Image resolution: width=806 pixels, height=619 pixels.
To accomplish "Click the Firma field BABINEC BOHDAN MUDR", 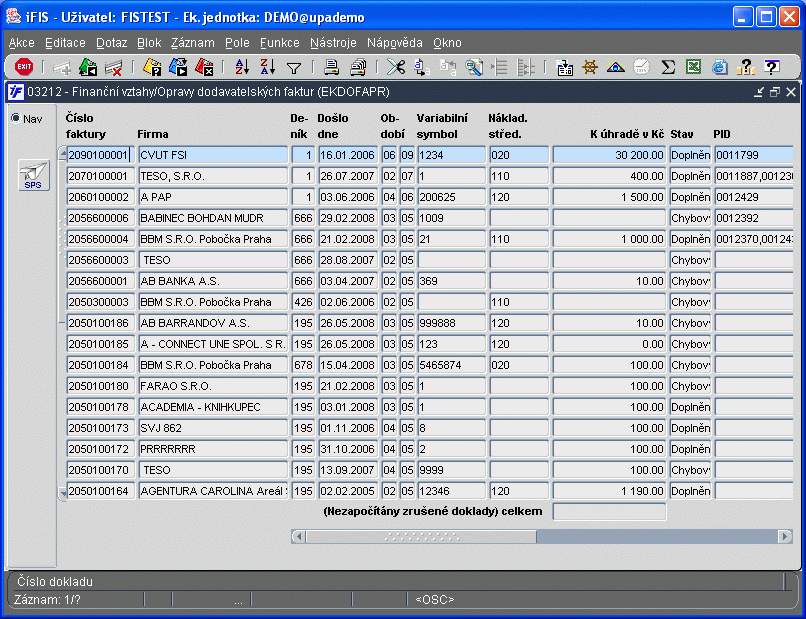I will tap(213, 218).
